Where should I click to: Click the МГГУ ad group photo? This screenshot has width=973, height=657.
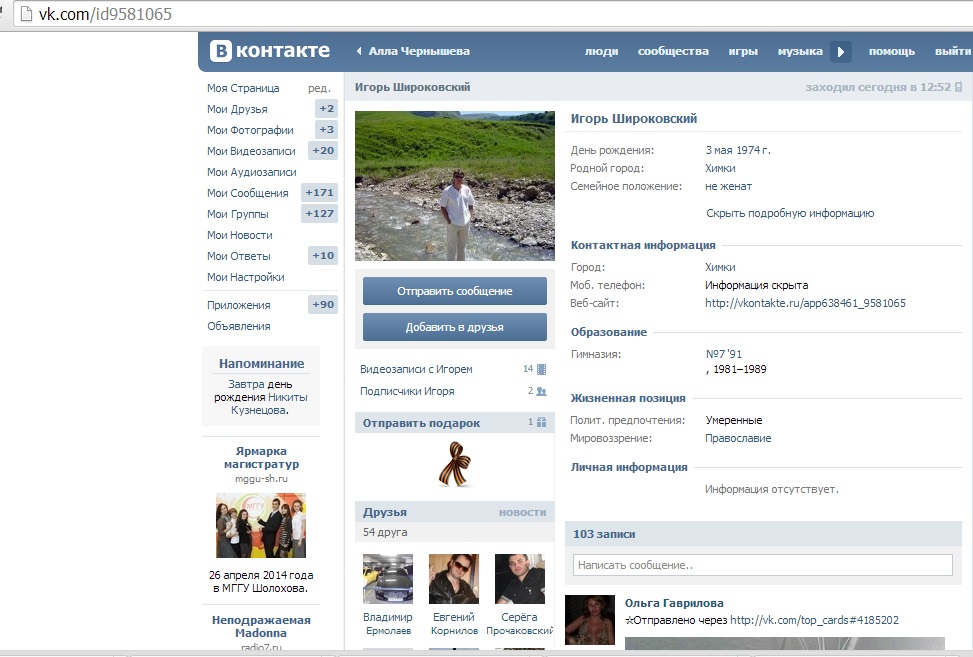pos(261,525)
